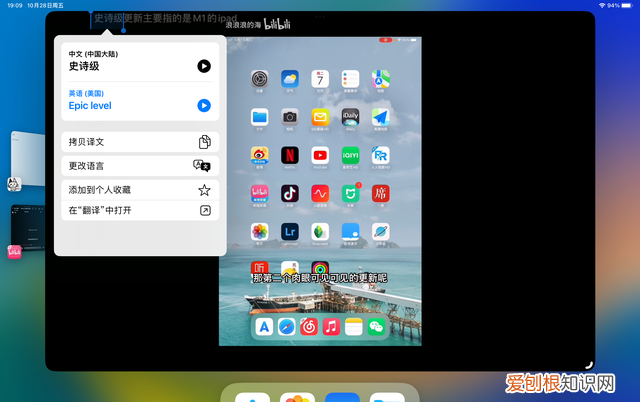Click the Safari compass icon in pictured dock
This screenshot has width=640, height=402.
click(x=287, y=326)
